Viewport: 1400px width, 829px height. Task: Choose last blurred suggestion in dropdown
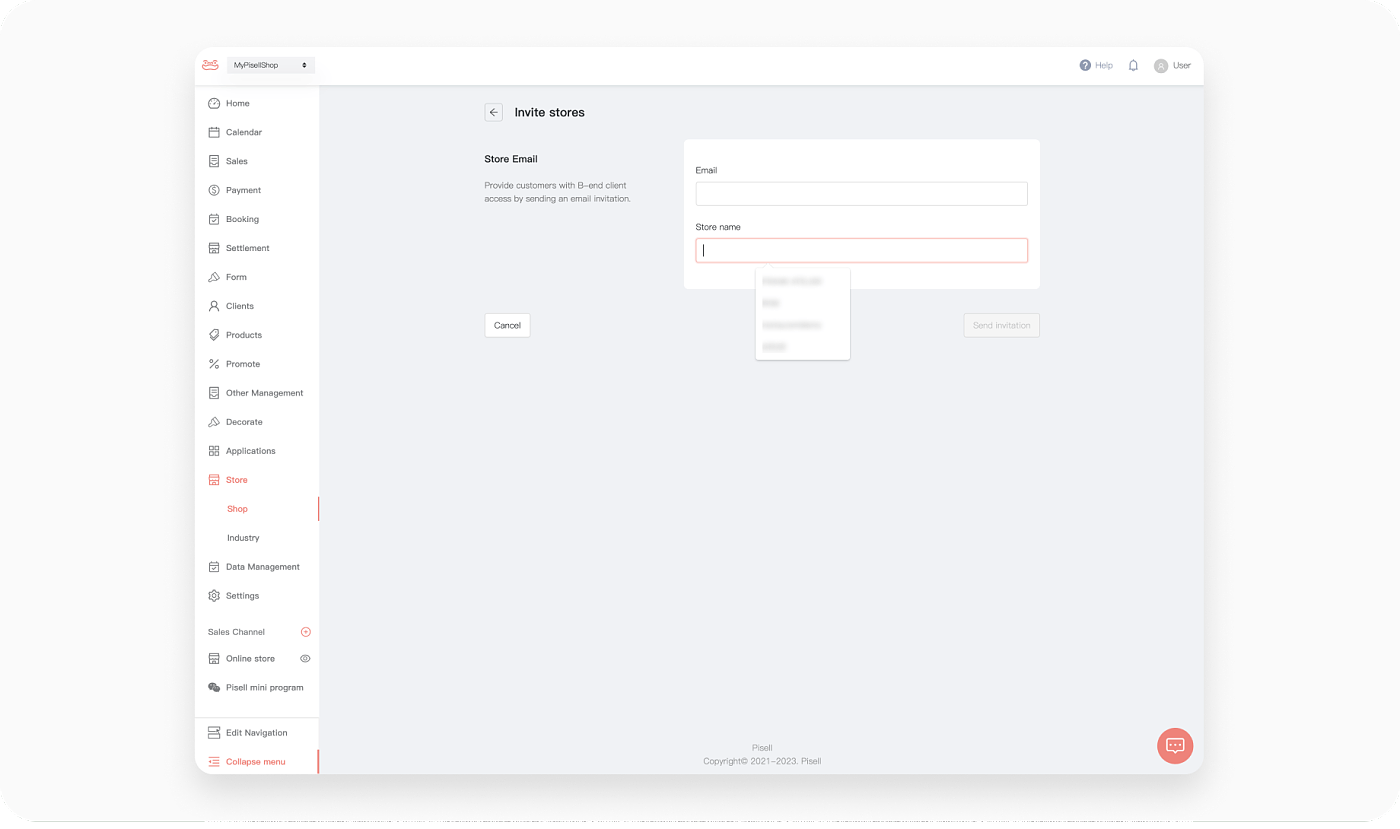pyautogui.click(x=774, y=347)
